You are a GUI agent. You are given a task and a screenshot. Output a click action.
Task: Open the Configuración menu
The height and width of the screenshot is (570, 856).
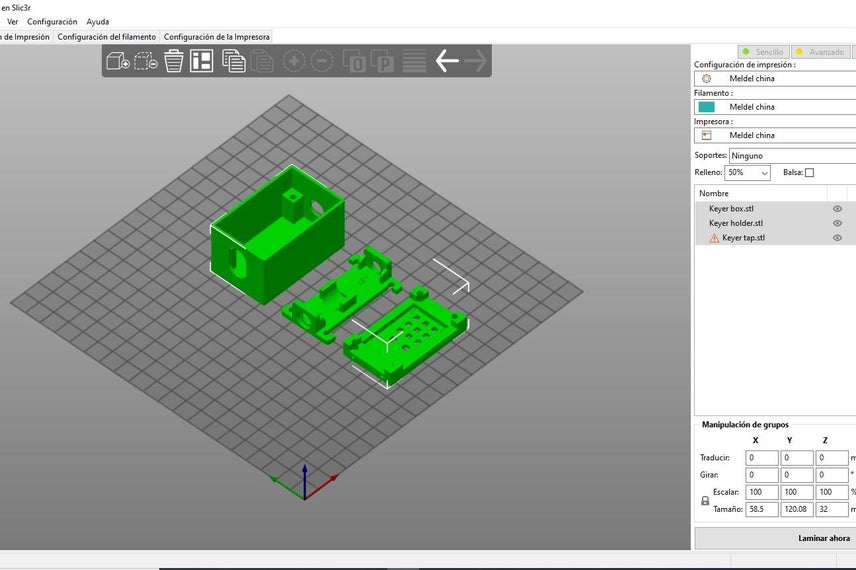(x=52, y=22)
